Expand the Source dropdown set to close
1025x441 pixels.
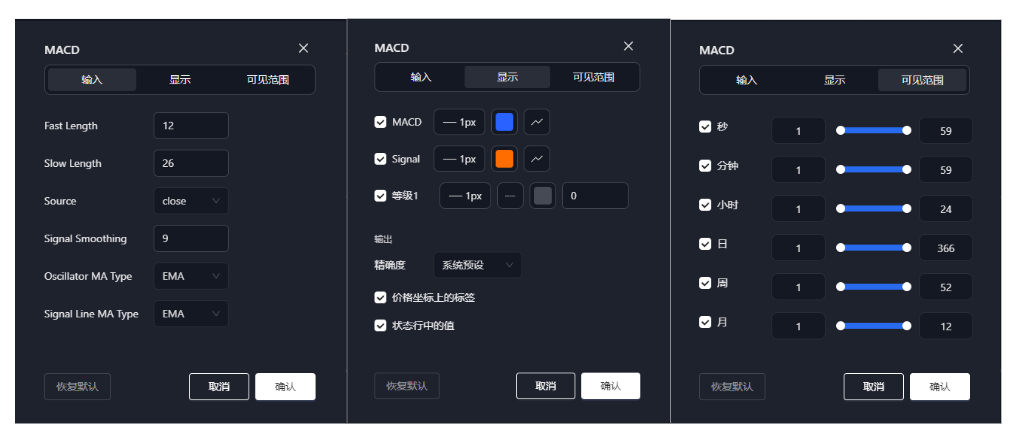191,201
